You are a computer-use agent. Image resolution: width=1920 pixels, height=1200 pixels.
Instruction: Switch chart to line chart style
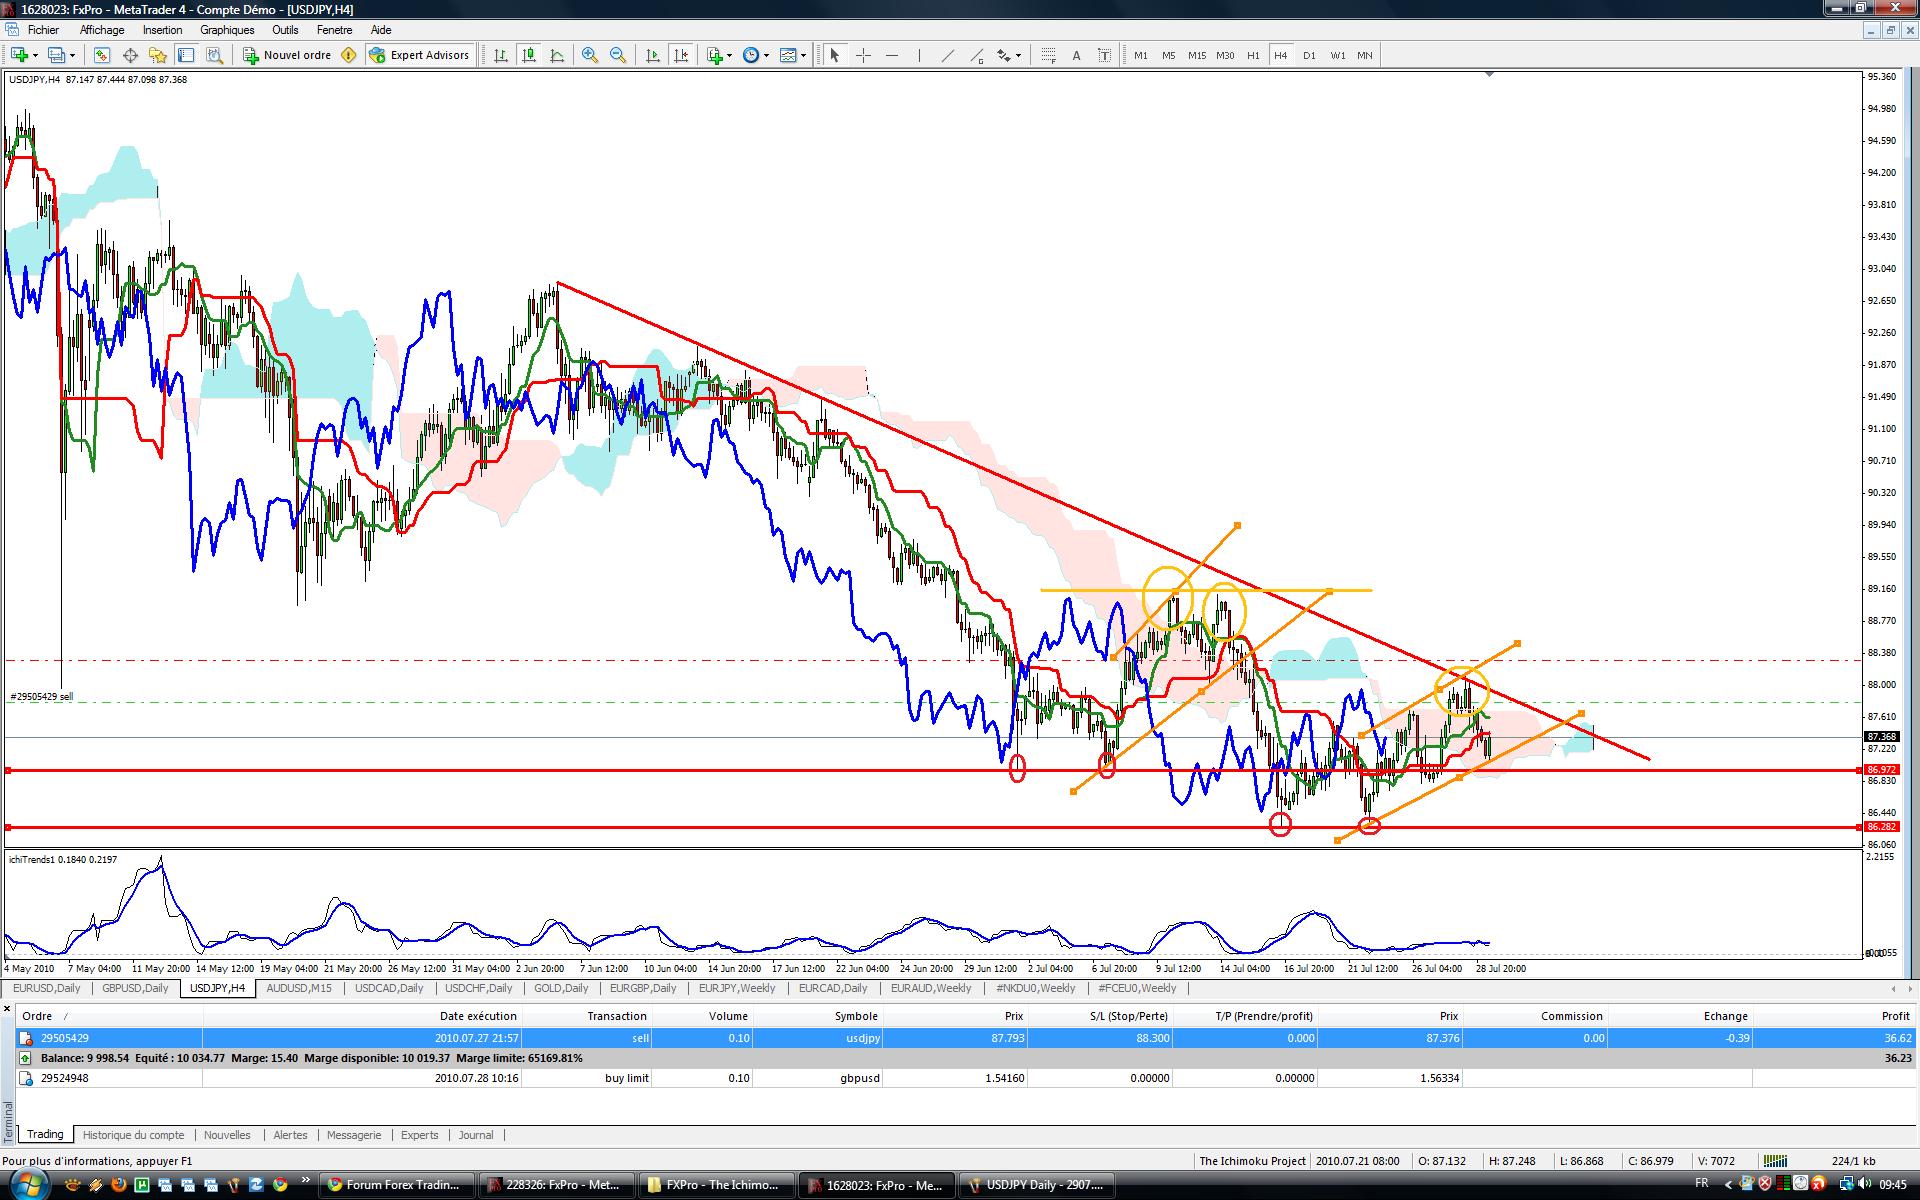[x=557, y=55]
